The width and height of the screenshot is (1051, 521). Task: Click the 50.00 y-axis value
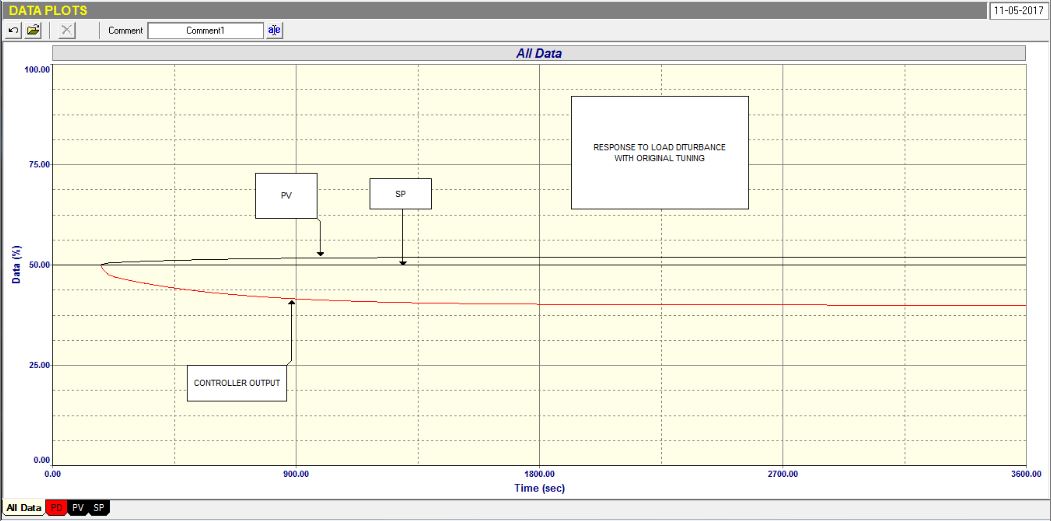(38, 265)
